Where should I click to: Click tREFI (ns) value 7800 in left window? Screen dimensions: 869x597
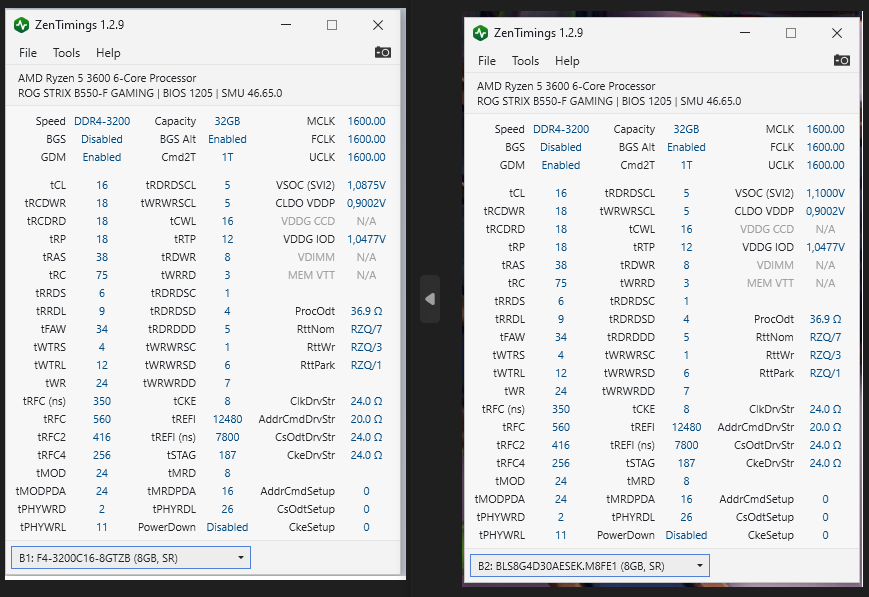coord(227,437)
